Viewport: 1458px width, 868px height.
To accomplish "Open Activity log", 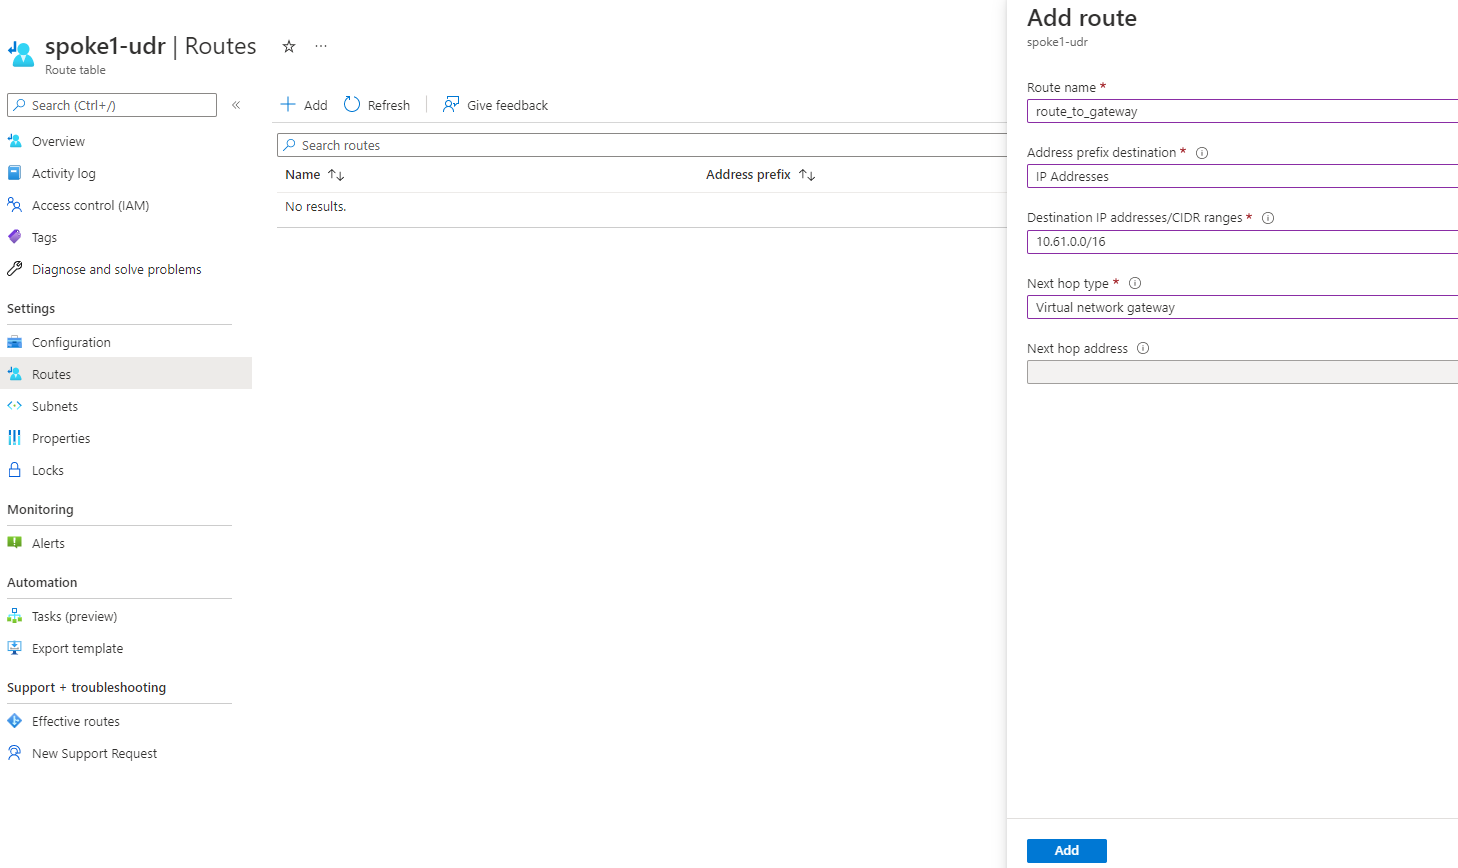I will (64, 174).
